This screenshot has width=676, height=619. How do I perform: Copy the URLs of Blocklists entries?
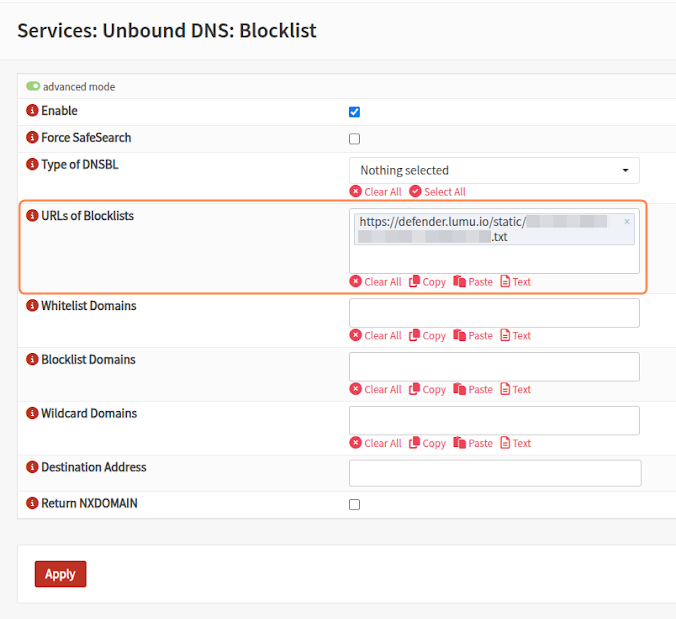click(427, 282)
